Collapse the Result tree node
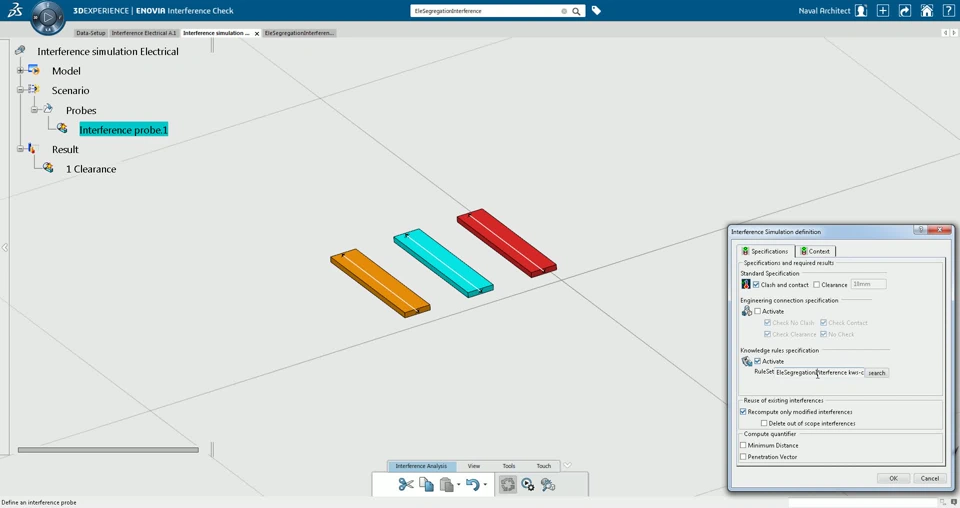960x508 pixels. [20, 149]
